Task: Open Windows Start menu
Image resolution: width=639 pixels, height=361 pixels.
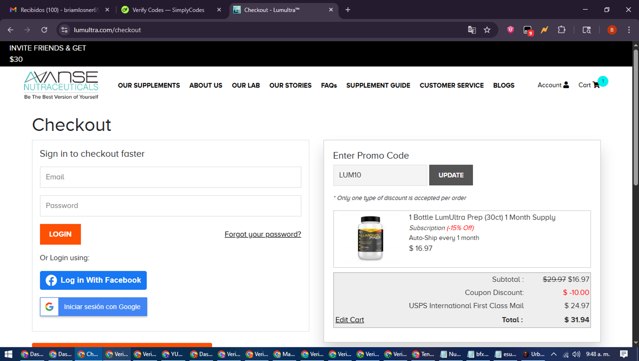Action: pos(8,354)
